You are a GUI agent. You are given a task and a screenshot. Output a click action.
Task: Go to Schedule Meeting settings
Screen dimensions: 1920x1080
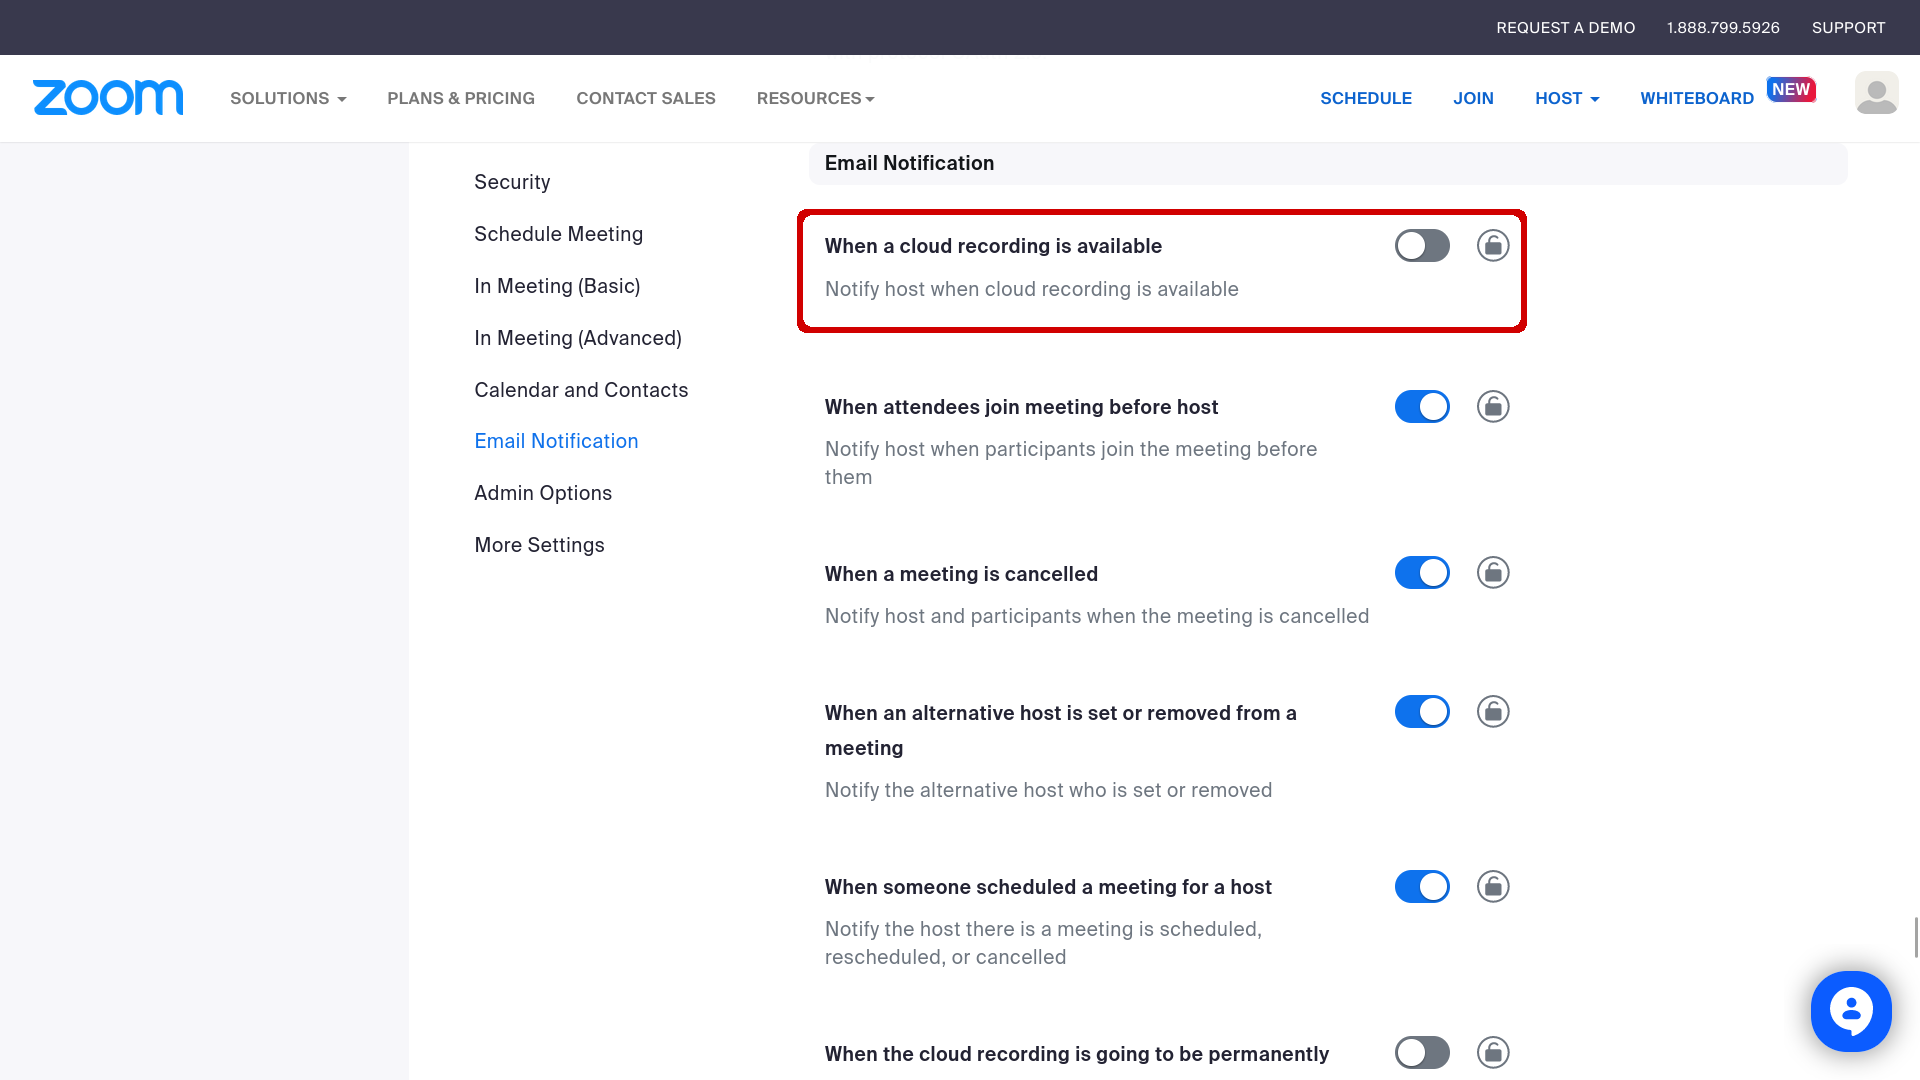[558, 234]
